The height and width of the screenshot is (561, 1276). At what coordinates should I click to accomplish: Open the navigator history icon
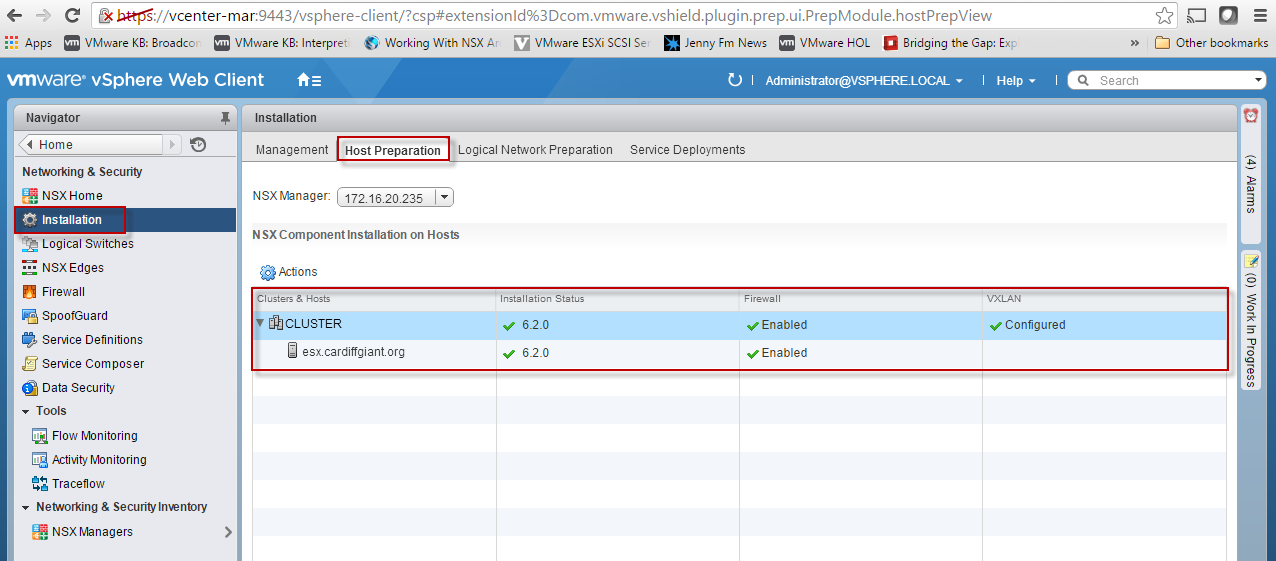click(x=198, y=145)
